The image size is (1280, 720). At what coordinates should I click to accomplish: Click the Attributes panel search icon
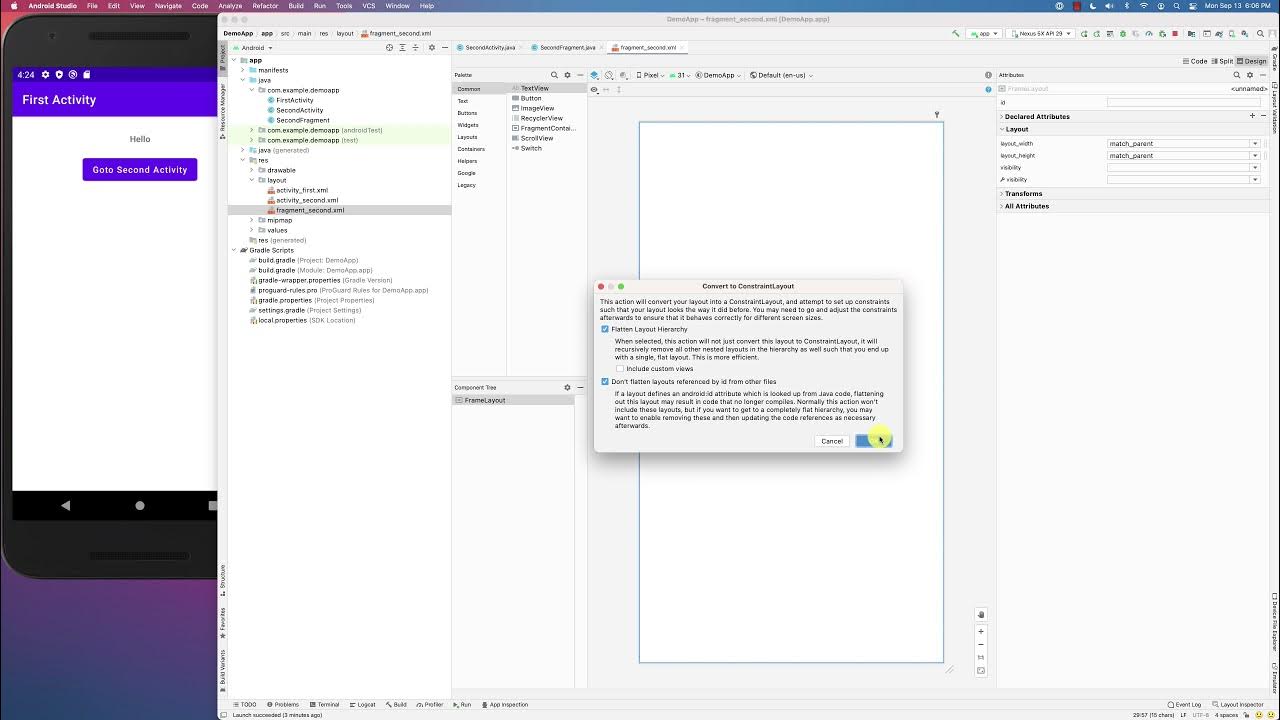coord(1236,75)
